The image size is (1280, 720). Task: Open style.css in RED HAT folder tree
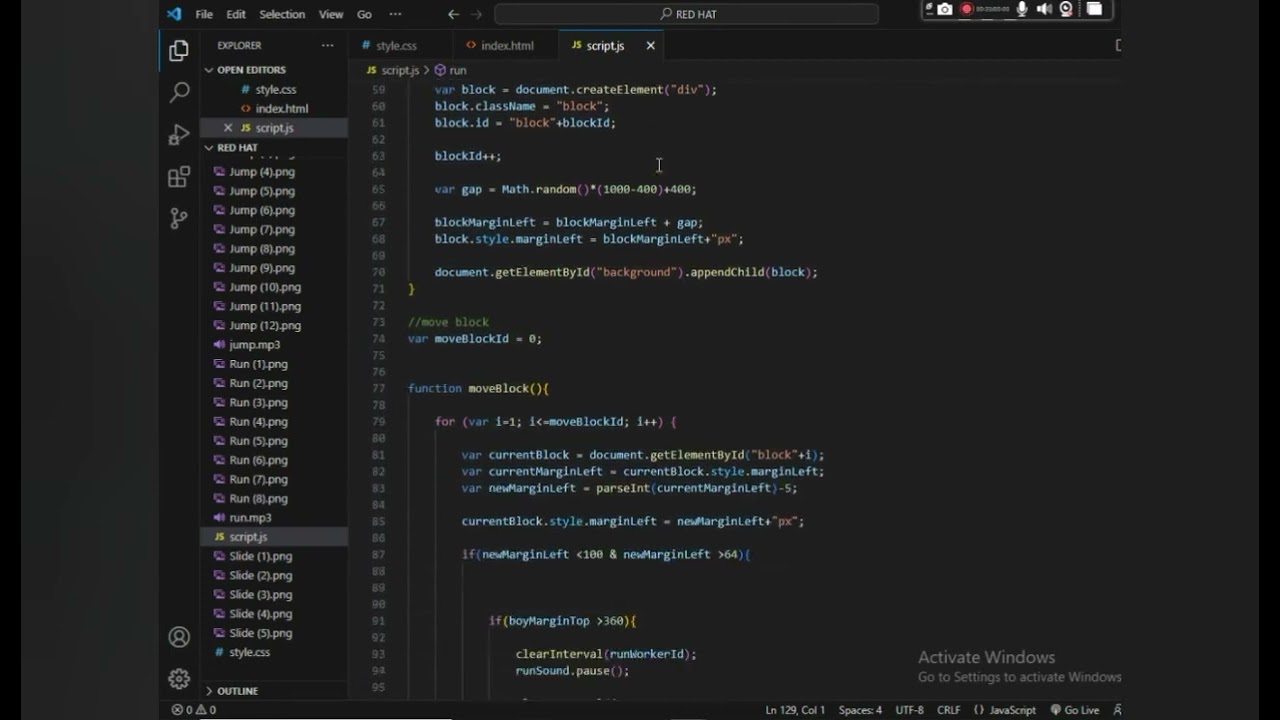click(x=274, y=652)
